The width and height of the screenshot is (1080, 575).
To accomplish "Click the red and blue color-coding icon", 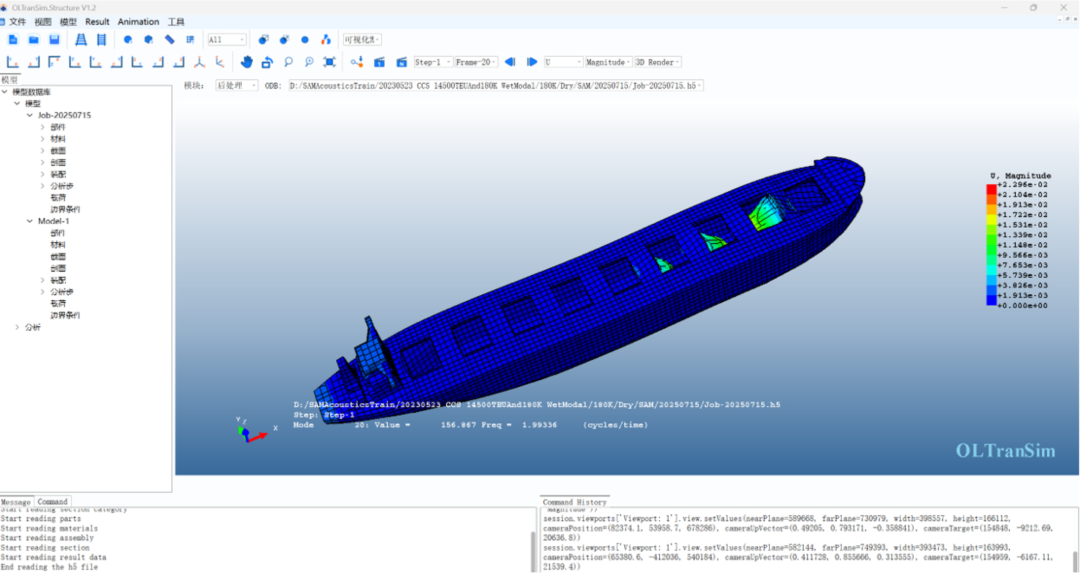I will (x=326, y=40).
